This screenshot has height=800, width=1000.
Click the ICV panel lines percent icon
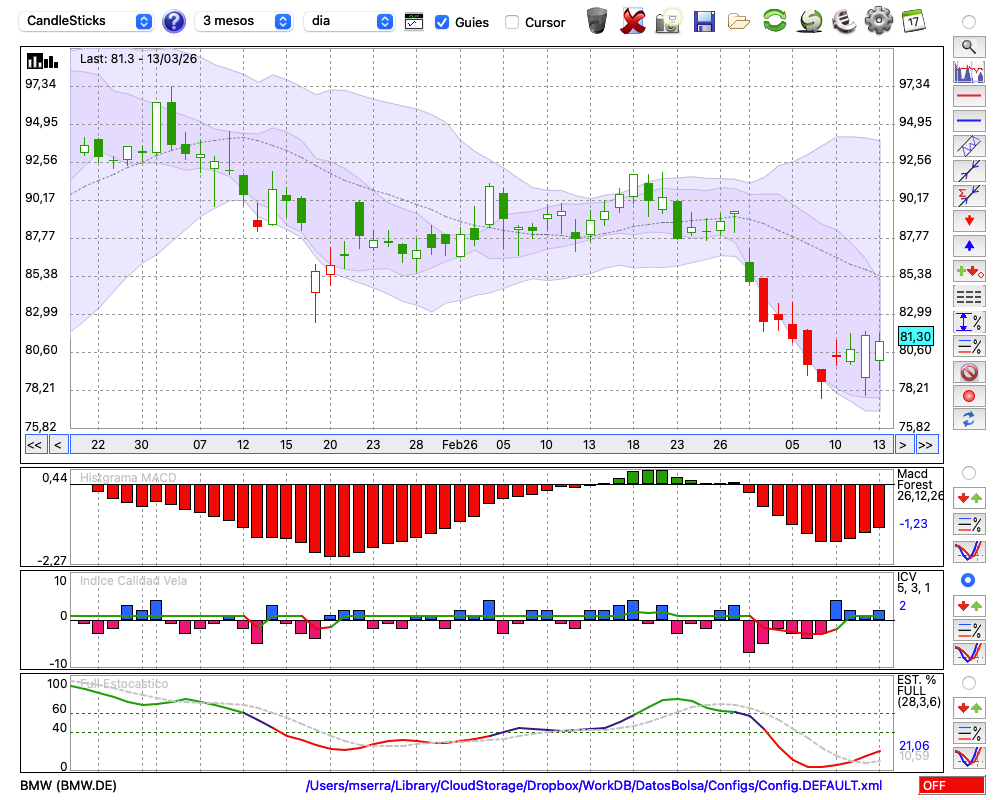click(x=969, y=630)
